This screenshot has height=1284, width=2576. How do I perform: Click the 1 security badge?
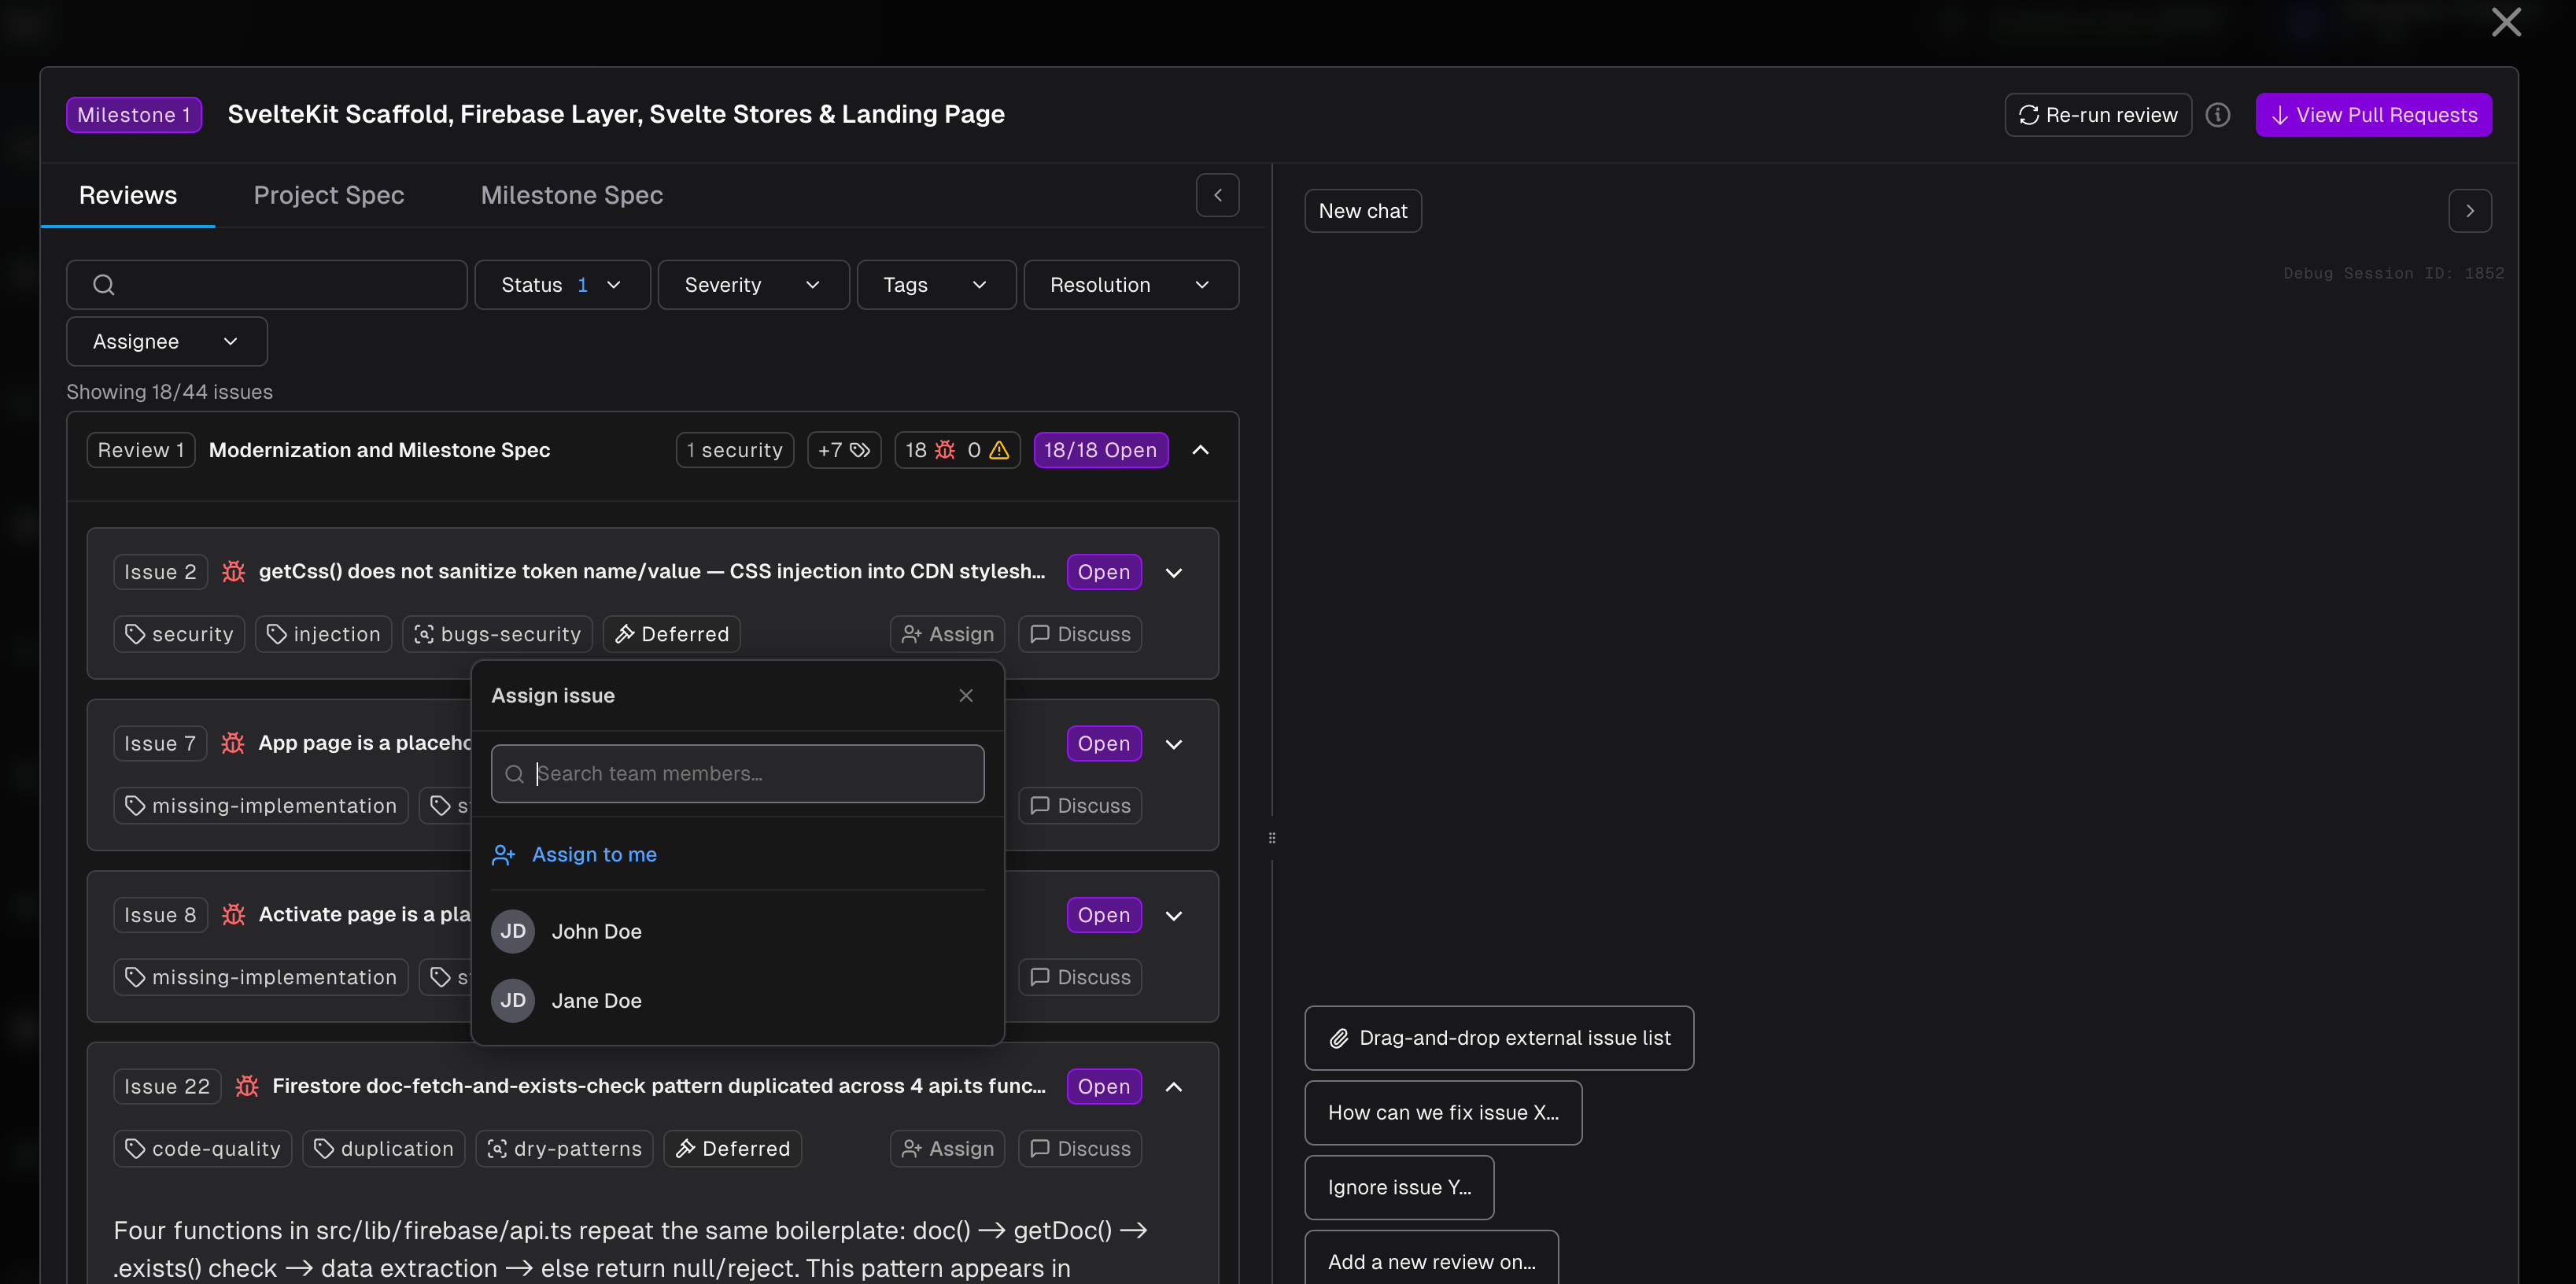tap(735, 450)
